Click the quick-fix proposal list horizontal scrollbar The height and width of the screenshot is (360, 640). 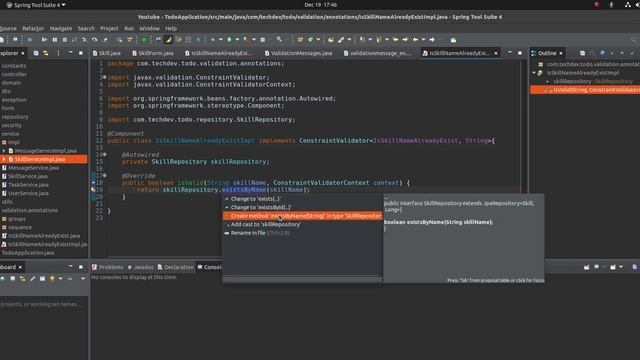[x=302, y=280]
